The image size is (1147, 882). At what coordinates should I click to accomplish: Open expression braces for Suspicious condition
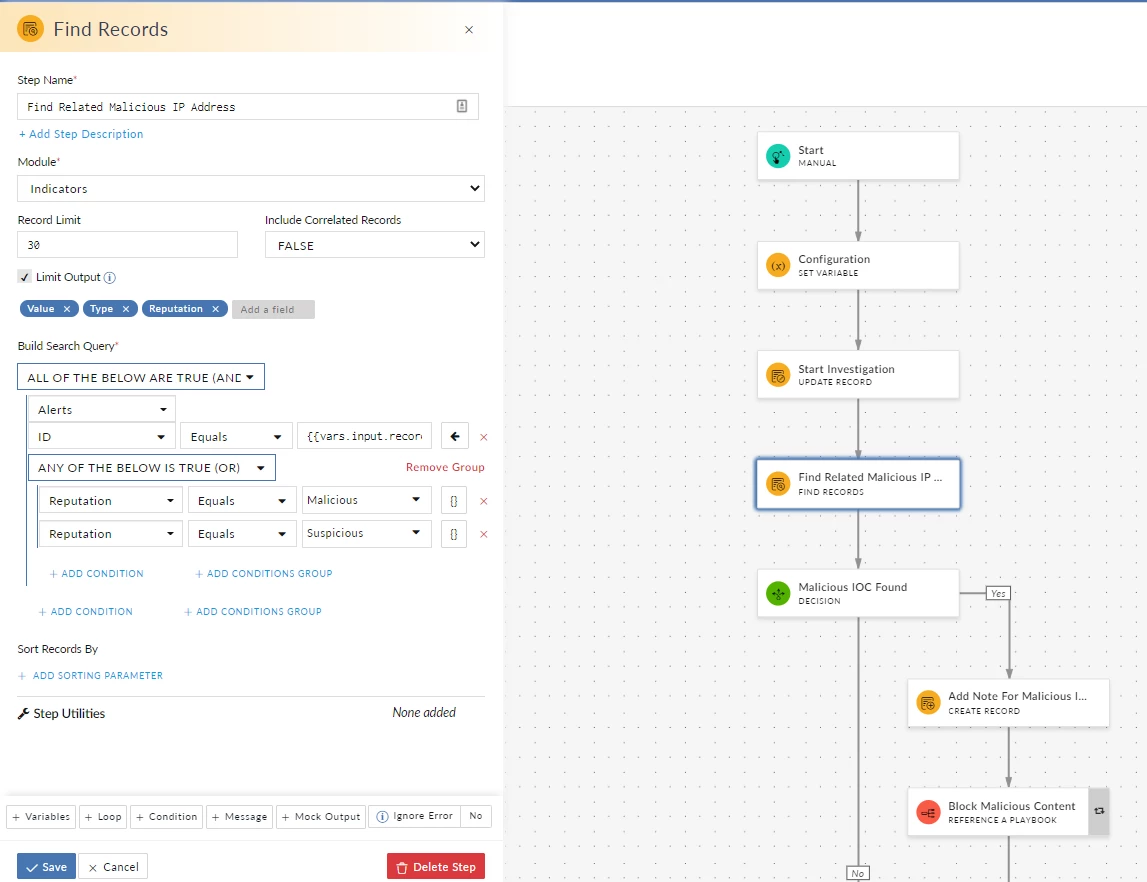[454, 534]
